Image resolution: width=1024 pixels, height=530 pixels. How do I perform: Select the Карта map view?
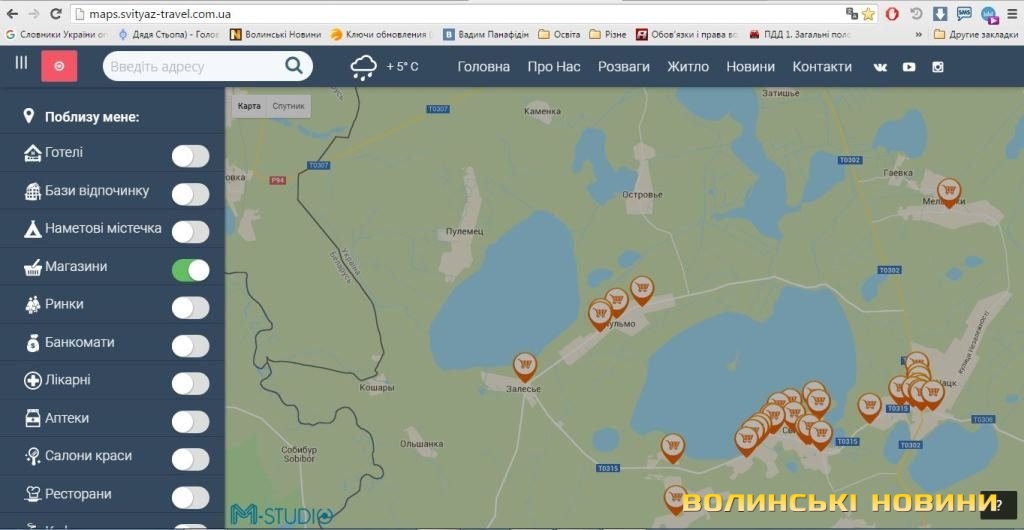[x=250, y=106]
